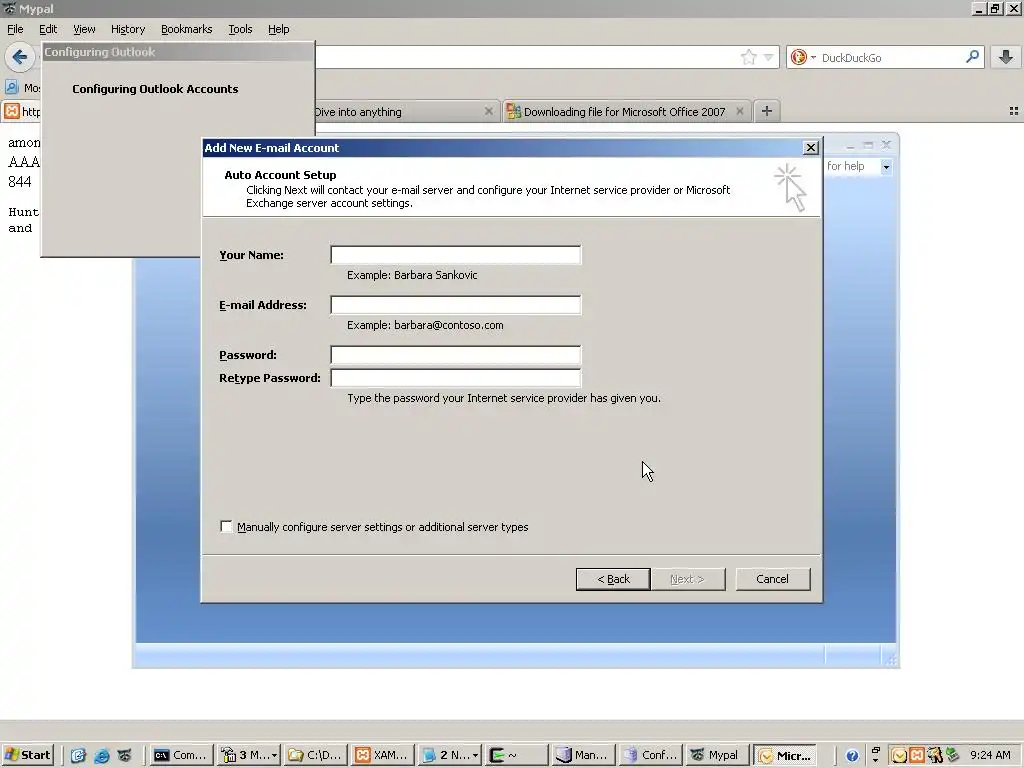The height and width of the screenshot is (768, 1024).
Task: Select the XAMPP 'http' tab in Mypal
Action: (x=21, y=112)
